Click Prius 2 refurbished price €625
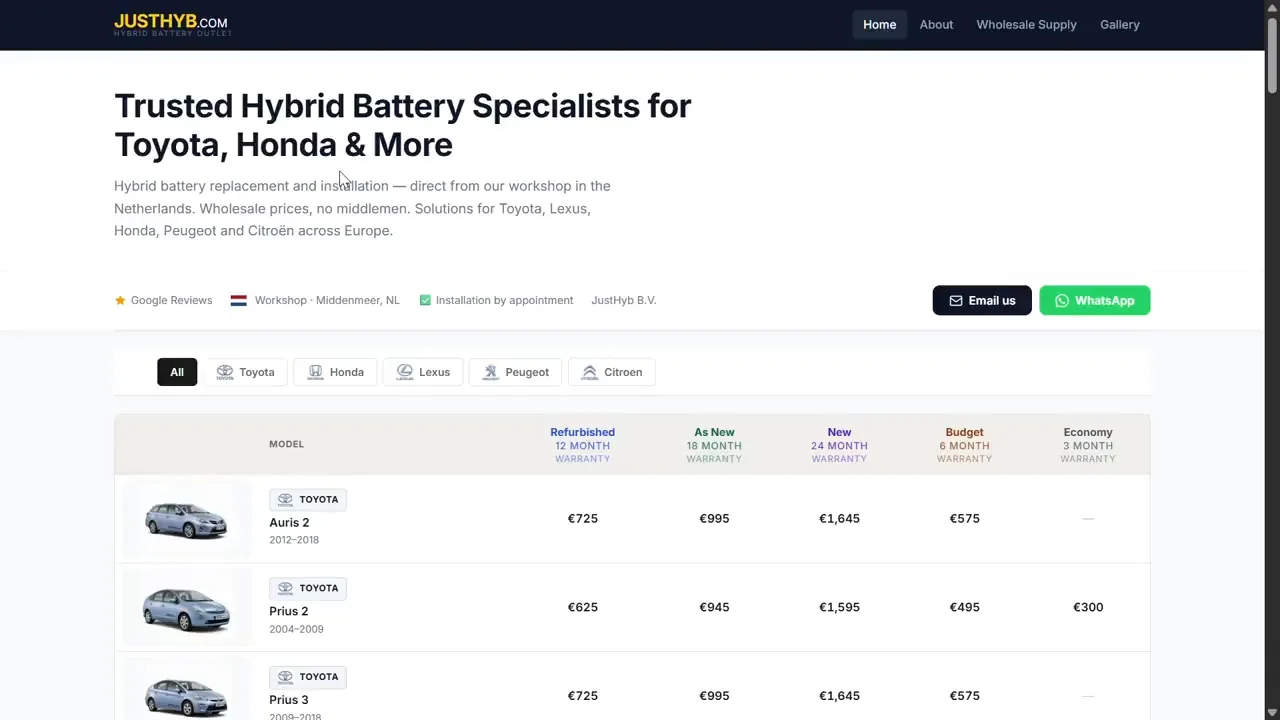Viewport: 1280px width, 720px height. [x=582, y=607]
